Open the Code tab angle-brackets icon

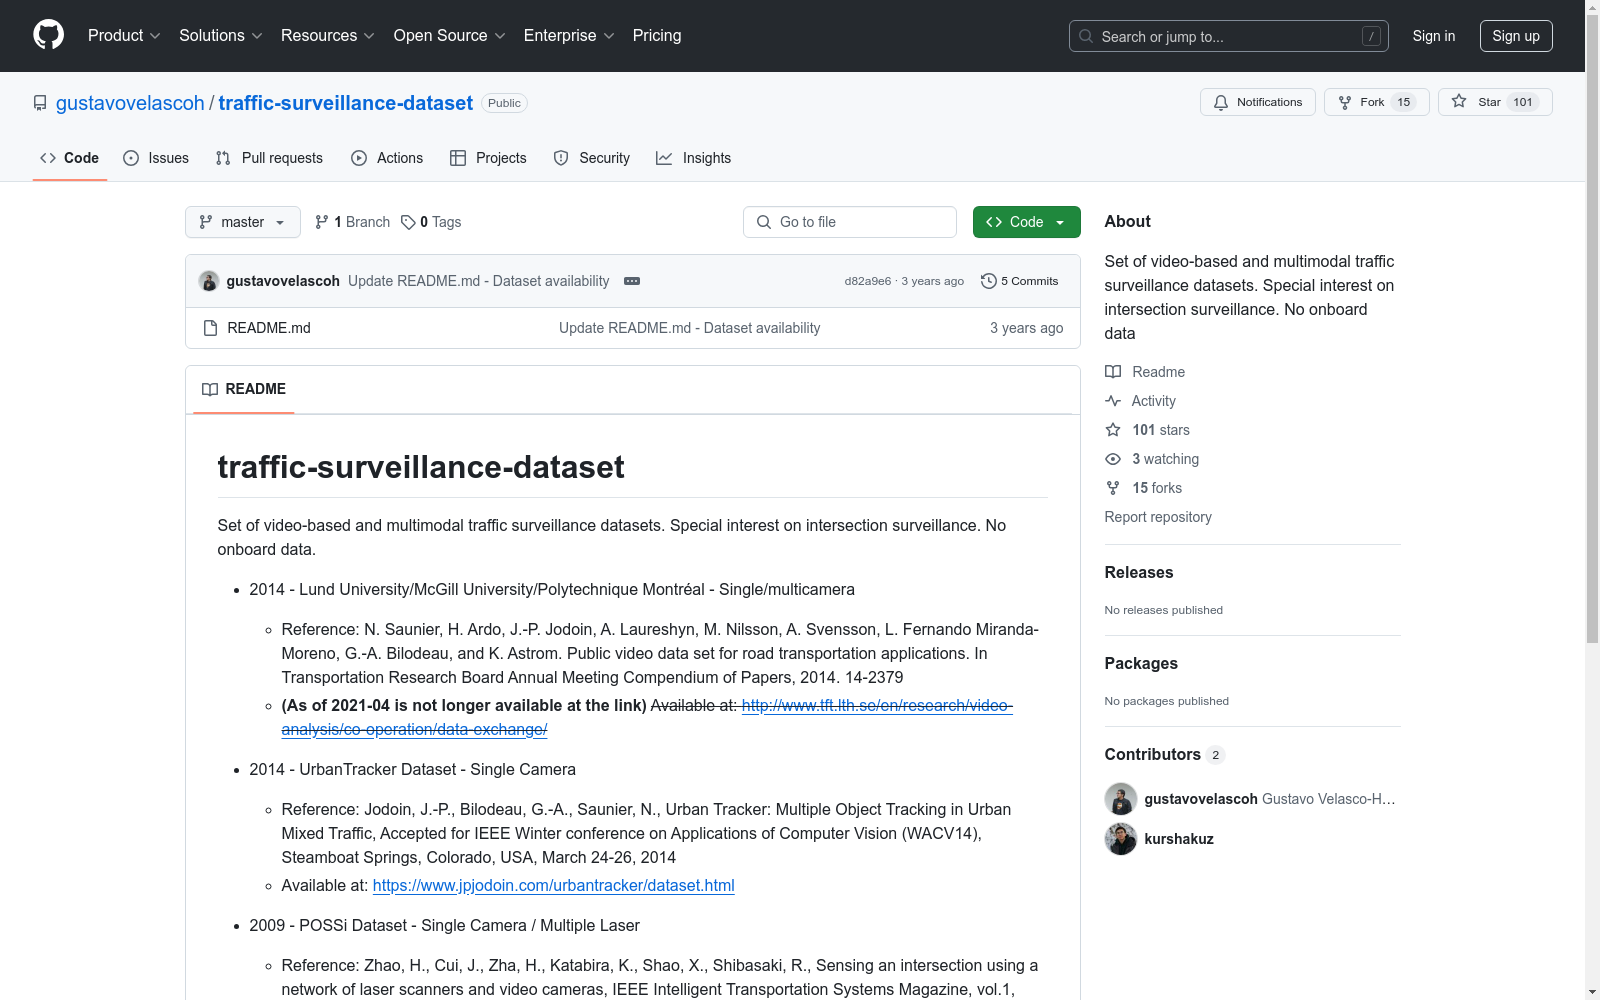pos(48,157)
